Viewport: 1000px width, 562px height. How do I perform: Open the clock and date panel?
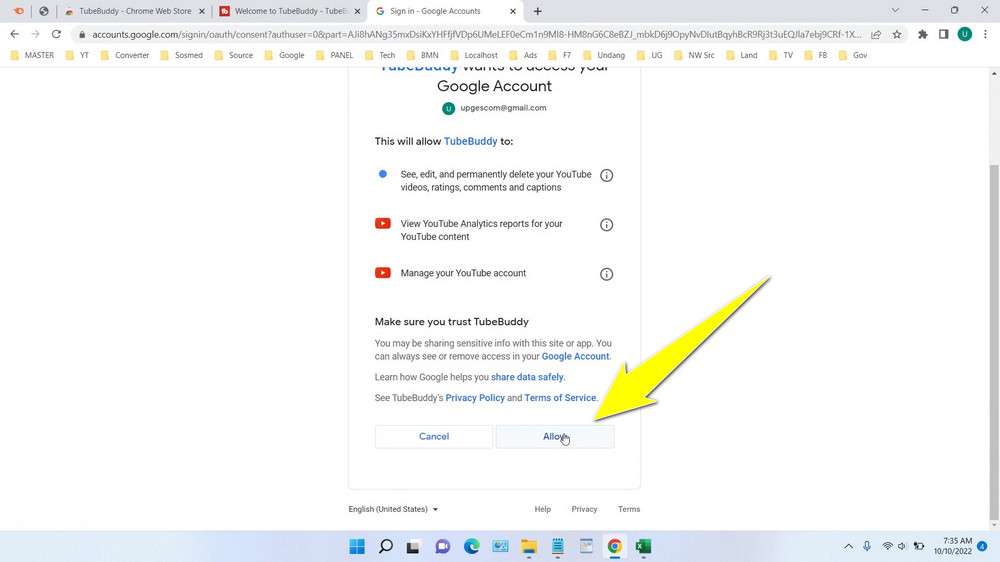tap(953, 547)
